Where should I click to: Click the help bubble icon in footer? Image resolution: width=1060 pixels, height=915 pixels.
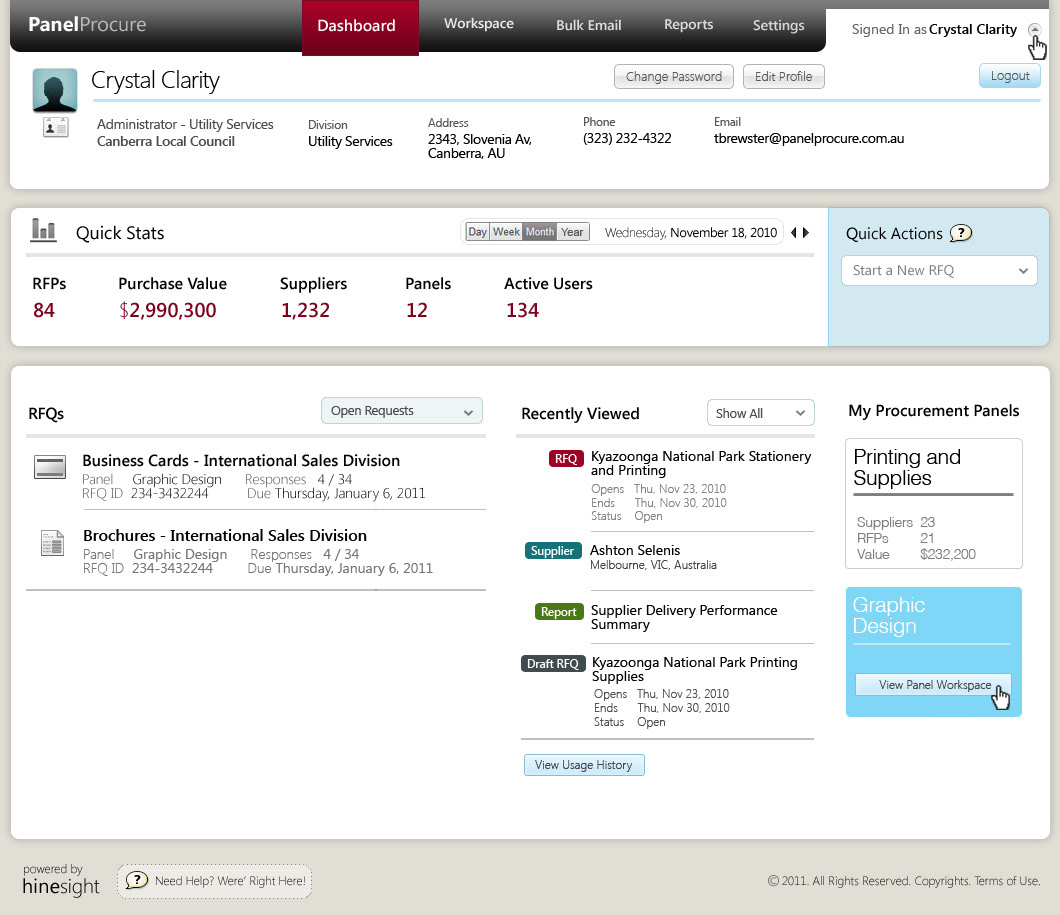coord(137,881)
